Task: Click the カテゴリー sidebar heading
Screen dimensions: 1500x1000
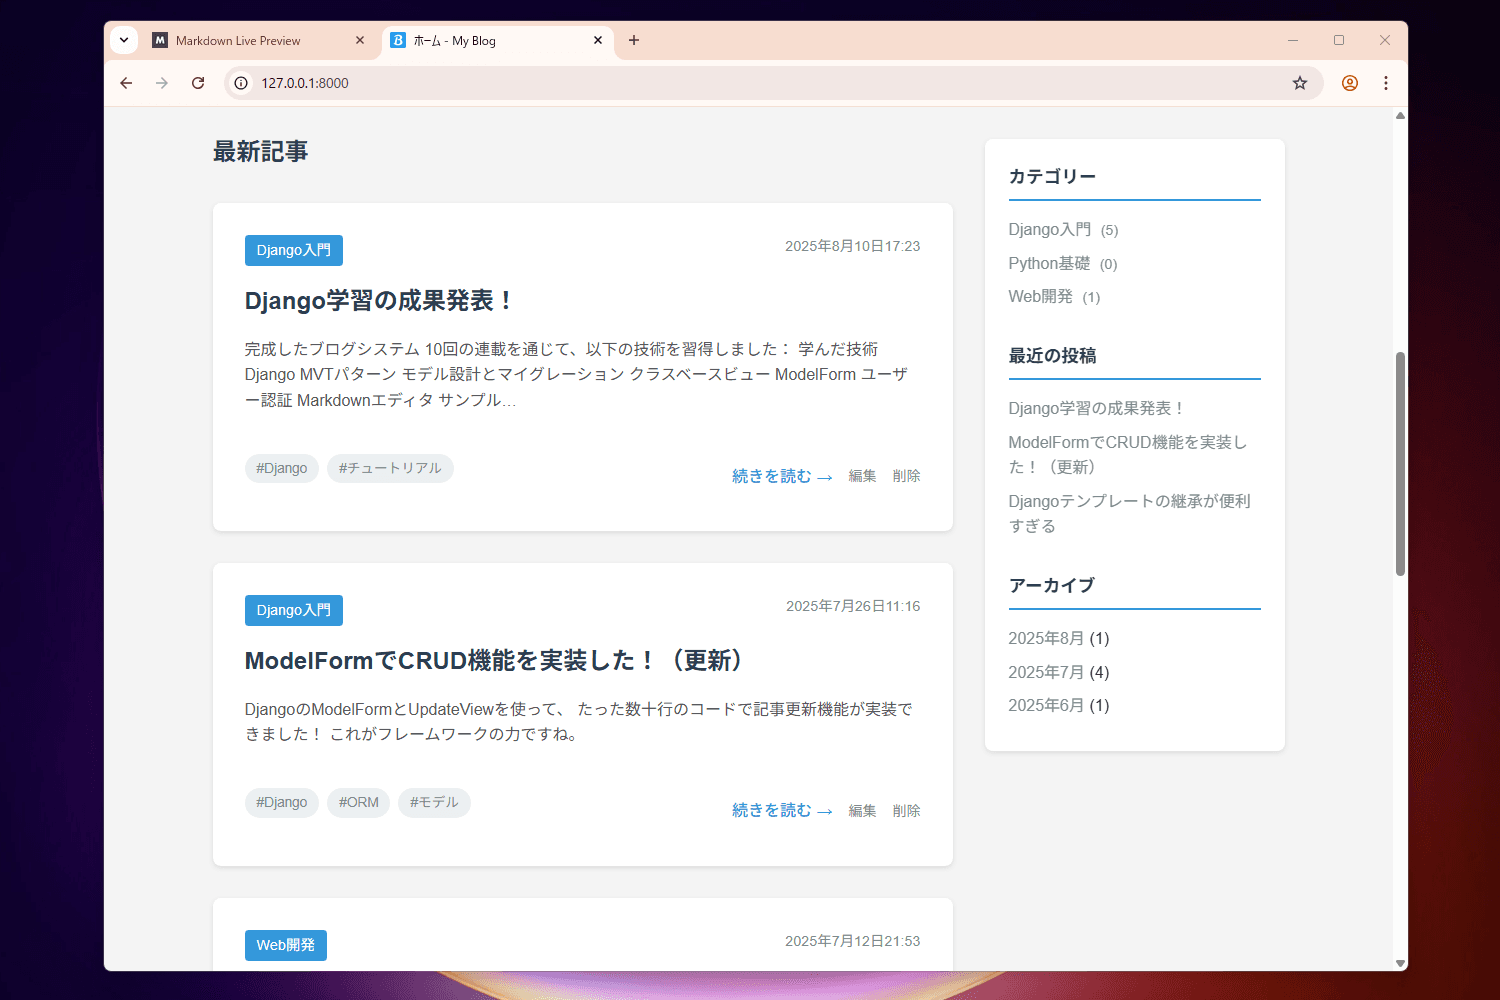Action: point(1052,176)
